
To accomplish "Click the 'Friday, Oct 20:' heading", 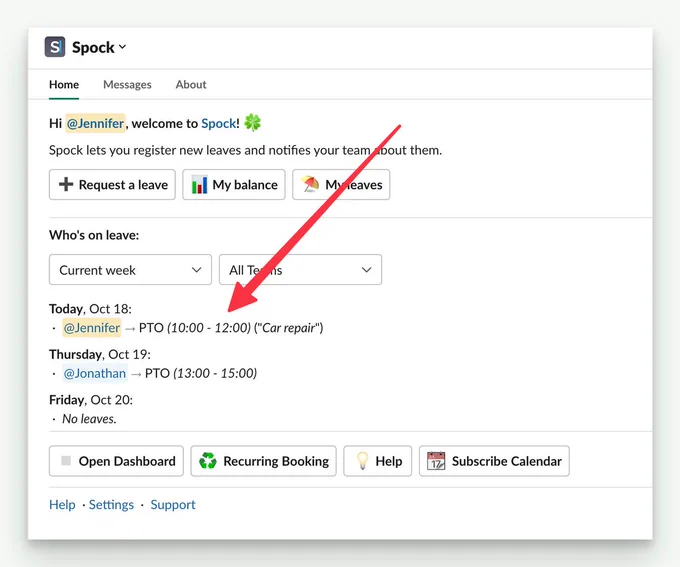I will tap(91, 400).
